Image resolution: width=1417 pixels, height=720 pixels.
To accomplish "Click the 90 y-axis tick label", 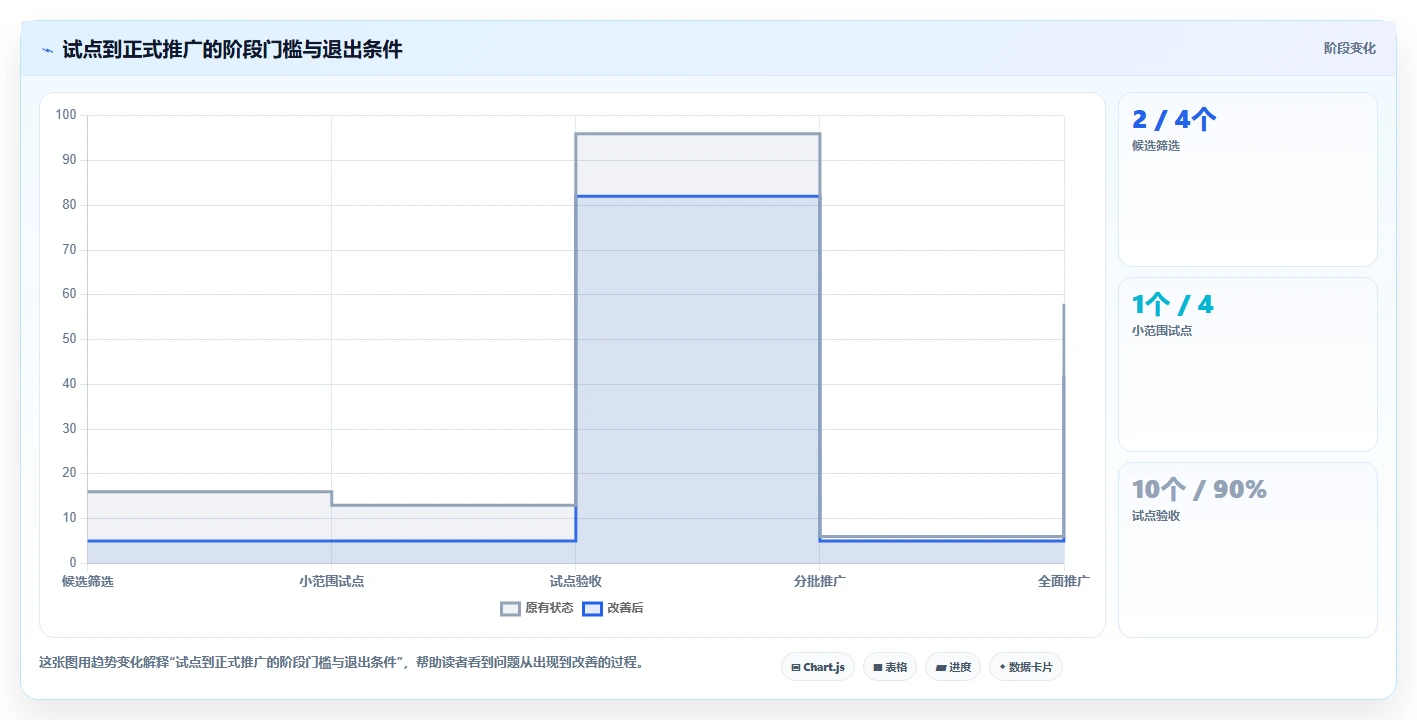I will [x=70, y=160].
